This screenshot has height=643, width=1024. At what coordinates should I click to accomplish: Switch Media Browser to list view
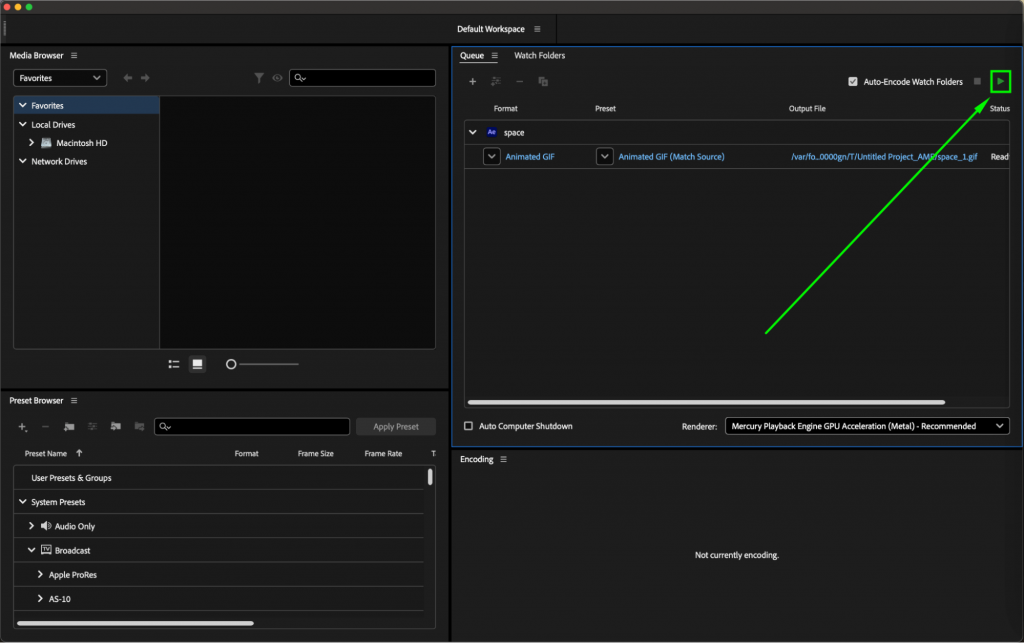(173, 364)
